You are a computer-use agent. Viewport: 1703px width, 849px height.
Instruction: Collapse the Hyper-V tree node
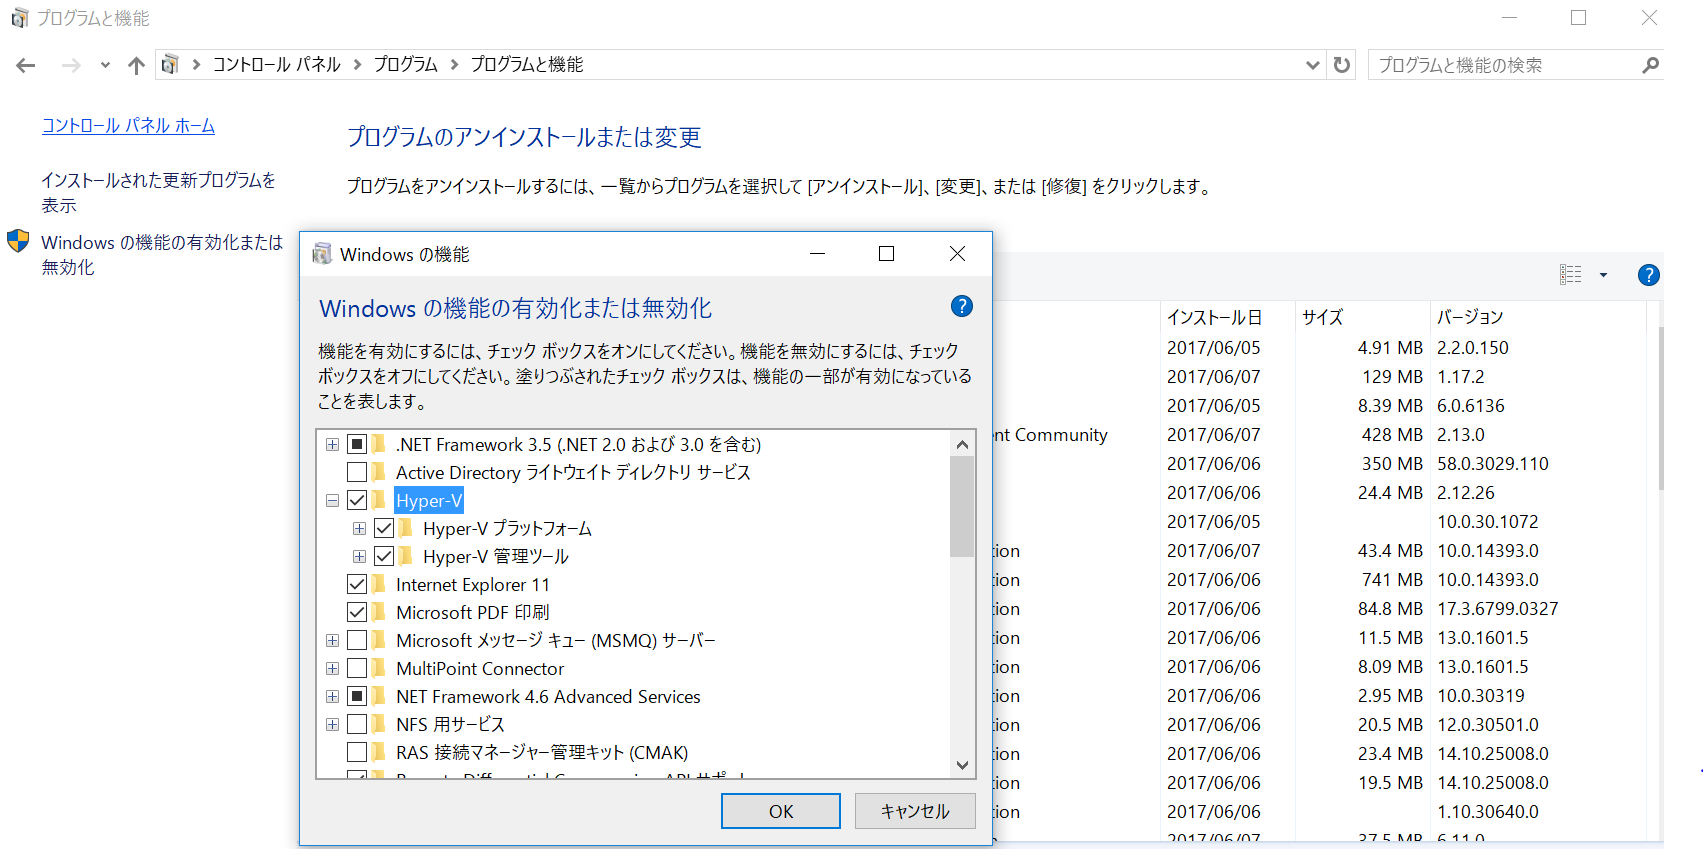[x=332, y=500]
